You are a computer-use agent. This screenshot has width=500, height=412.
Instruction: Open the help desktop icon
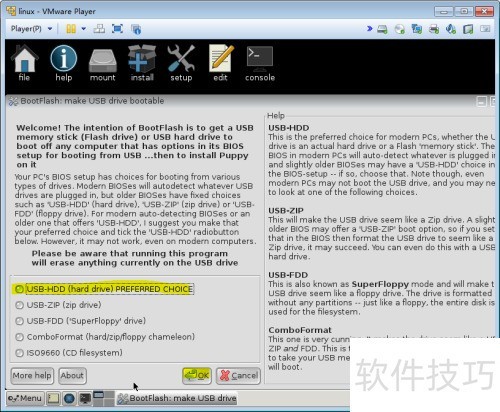pyautogui.click(x=64, y=63)
